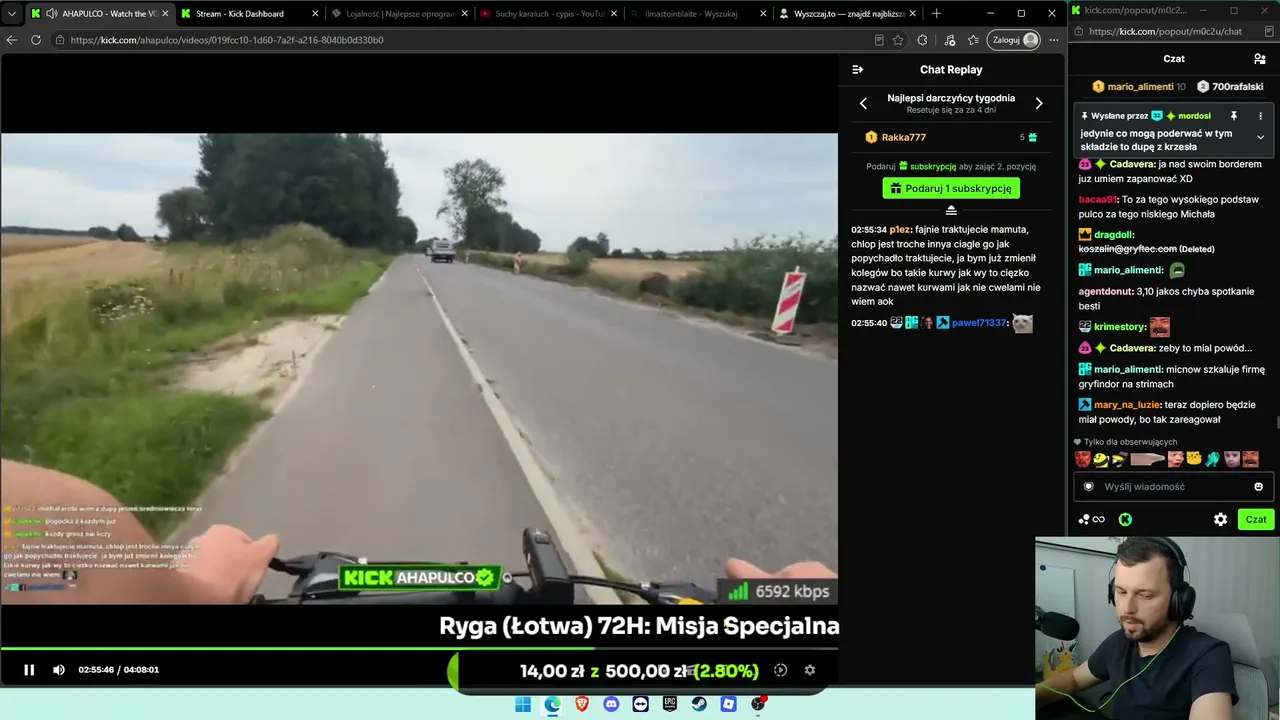Open OBS Studio from taskbar
The height and width of the screenshot is (720, 1280).
(758, 704)
